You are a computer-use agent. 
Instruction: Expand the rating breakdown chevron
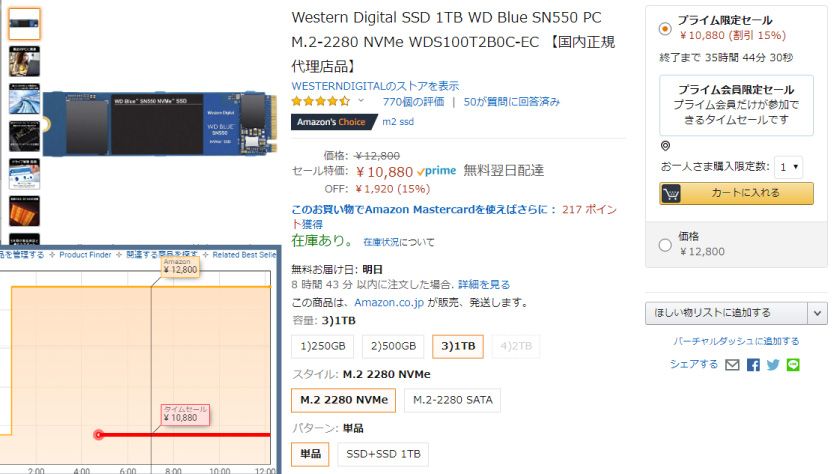361,101
